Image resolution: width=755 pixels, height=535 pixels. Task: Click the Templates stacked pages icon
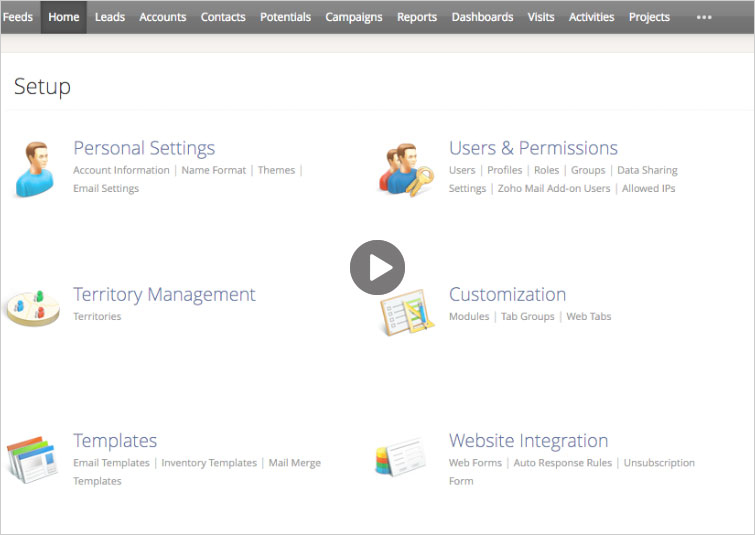point(34,459)
